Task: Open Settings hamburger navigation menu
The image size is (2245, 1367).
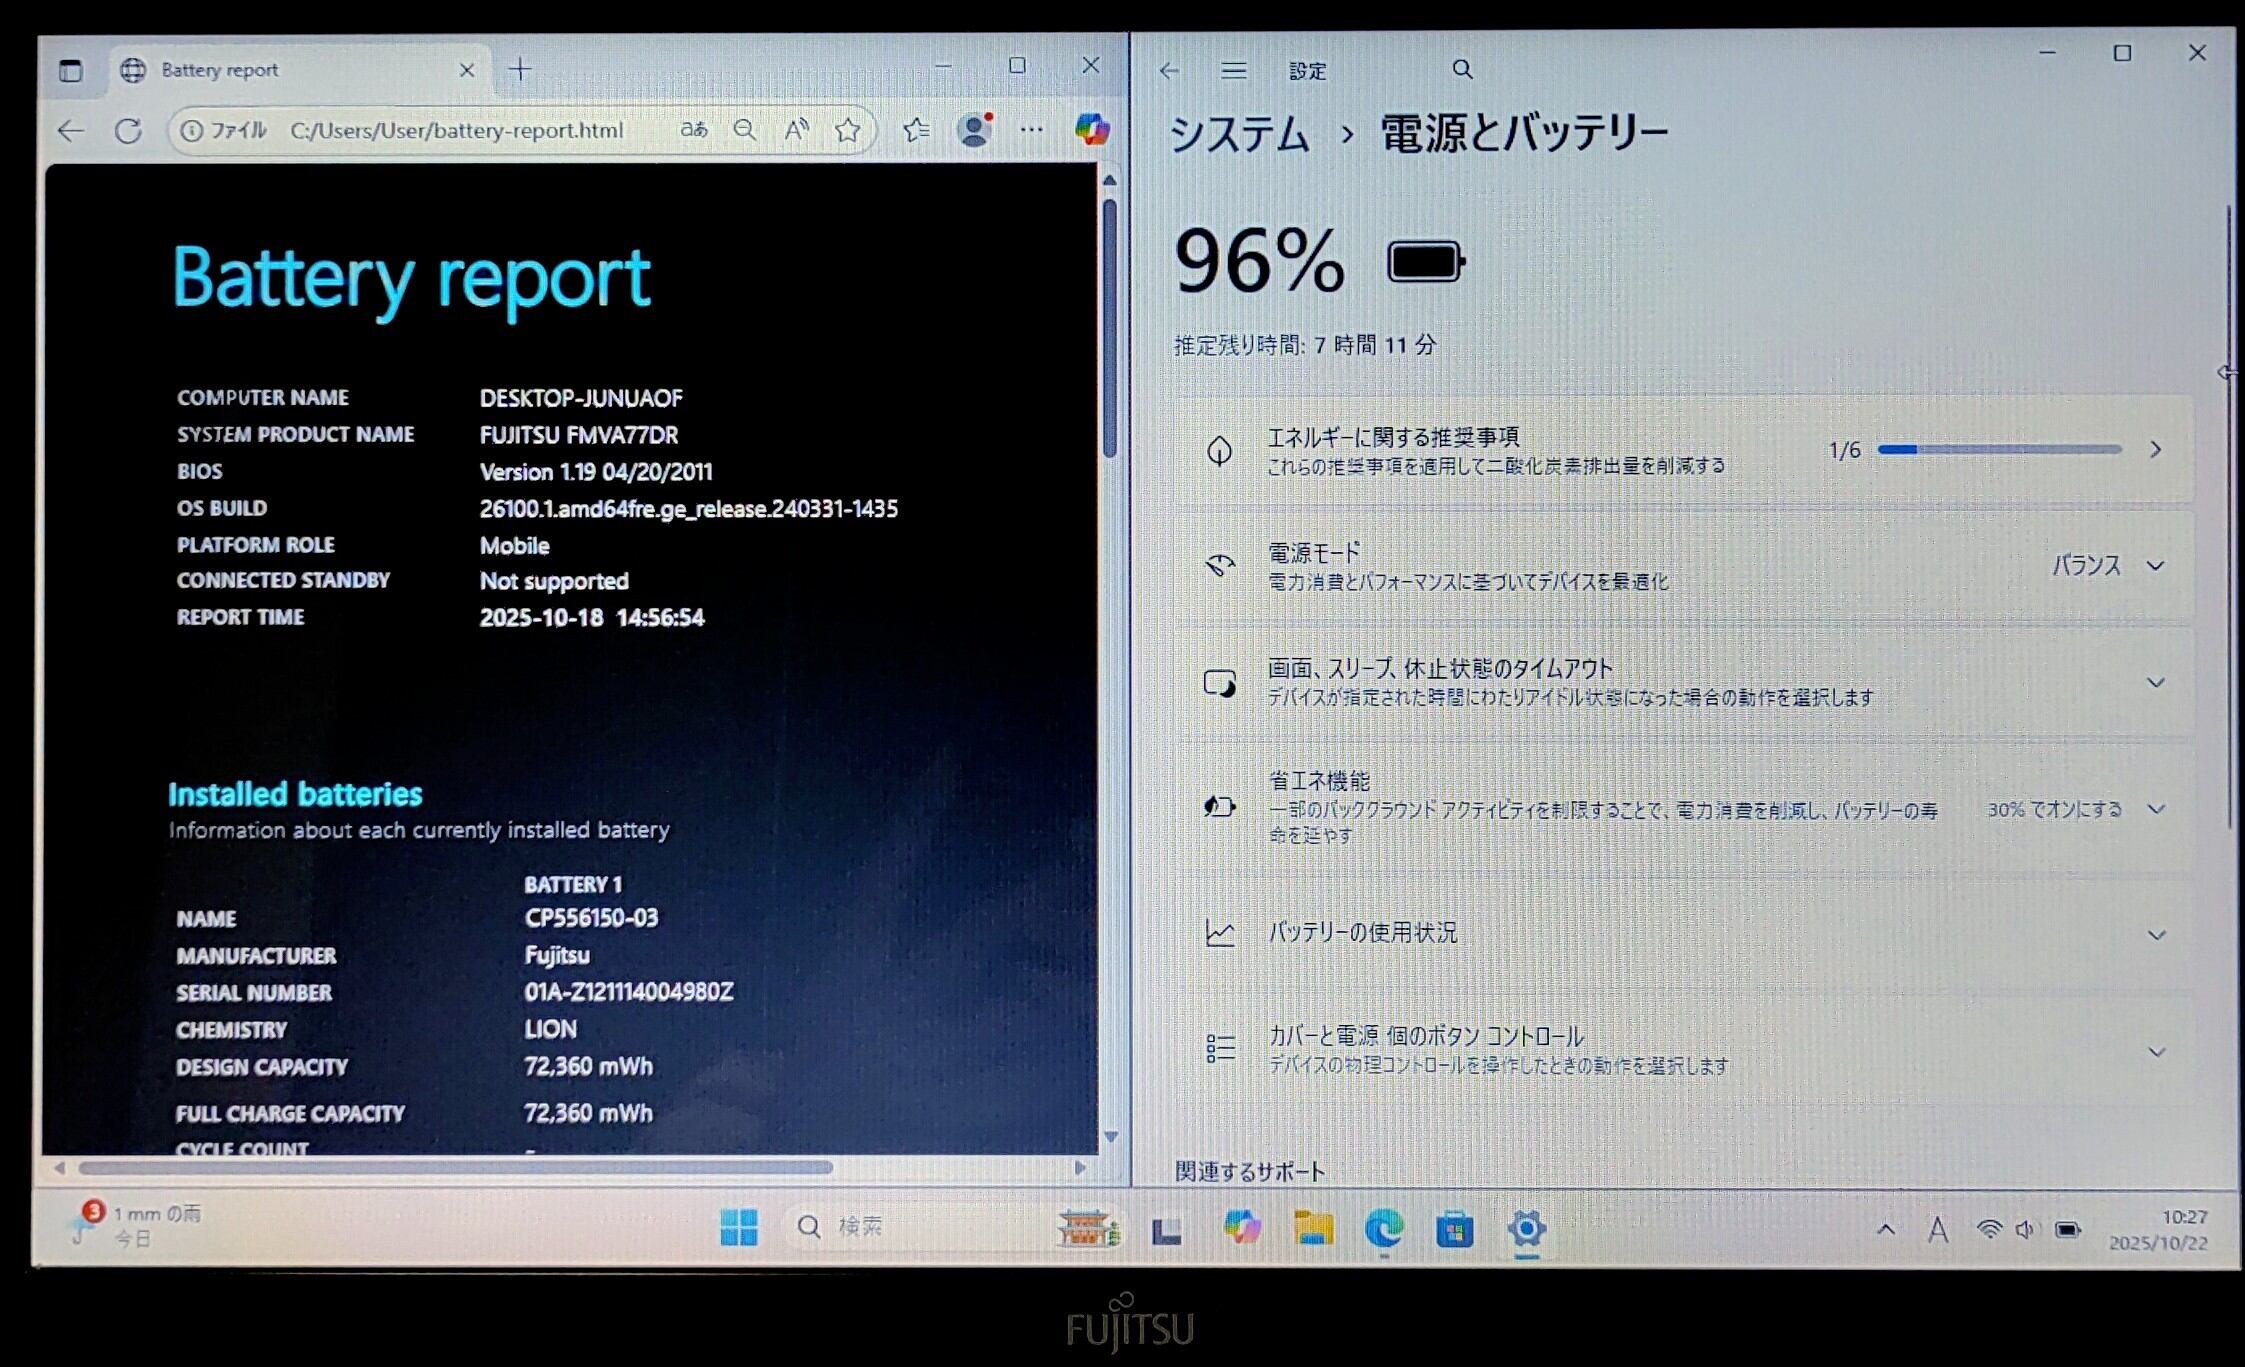Action: 1233,70
